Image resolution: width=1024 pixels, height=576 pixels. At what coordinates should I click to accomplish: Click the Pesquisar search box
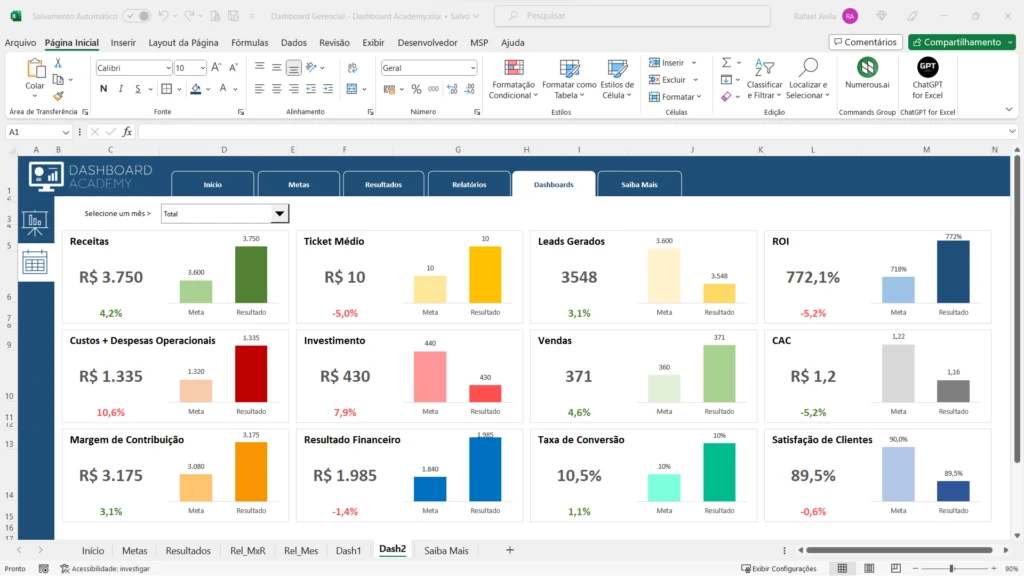632,16
